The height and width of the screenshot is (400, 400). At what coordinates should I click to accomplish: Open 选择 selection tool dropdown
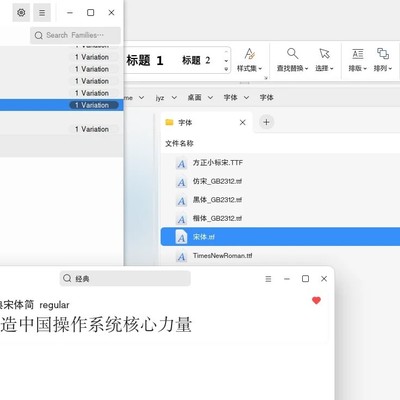point(324,60)
